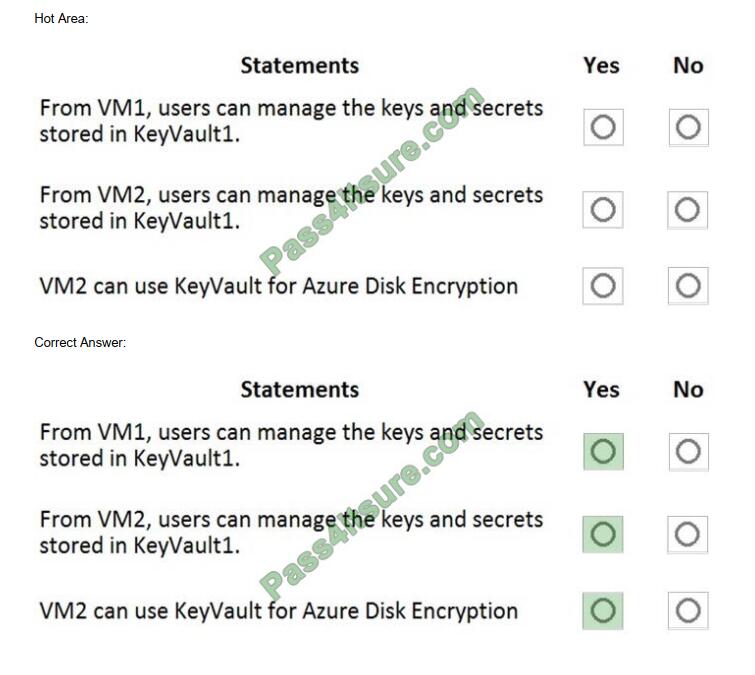The width and height of the screenshot is (755, 675).
Task: Click No for VM2 manage keys in Correct Answer
Action: pos(687,534)
